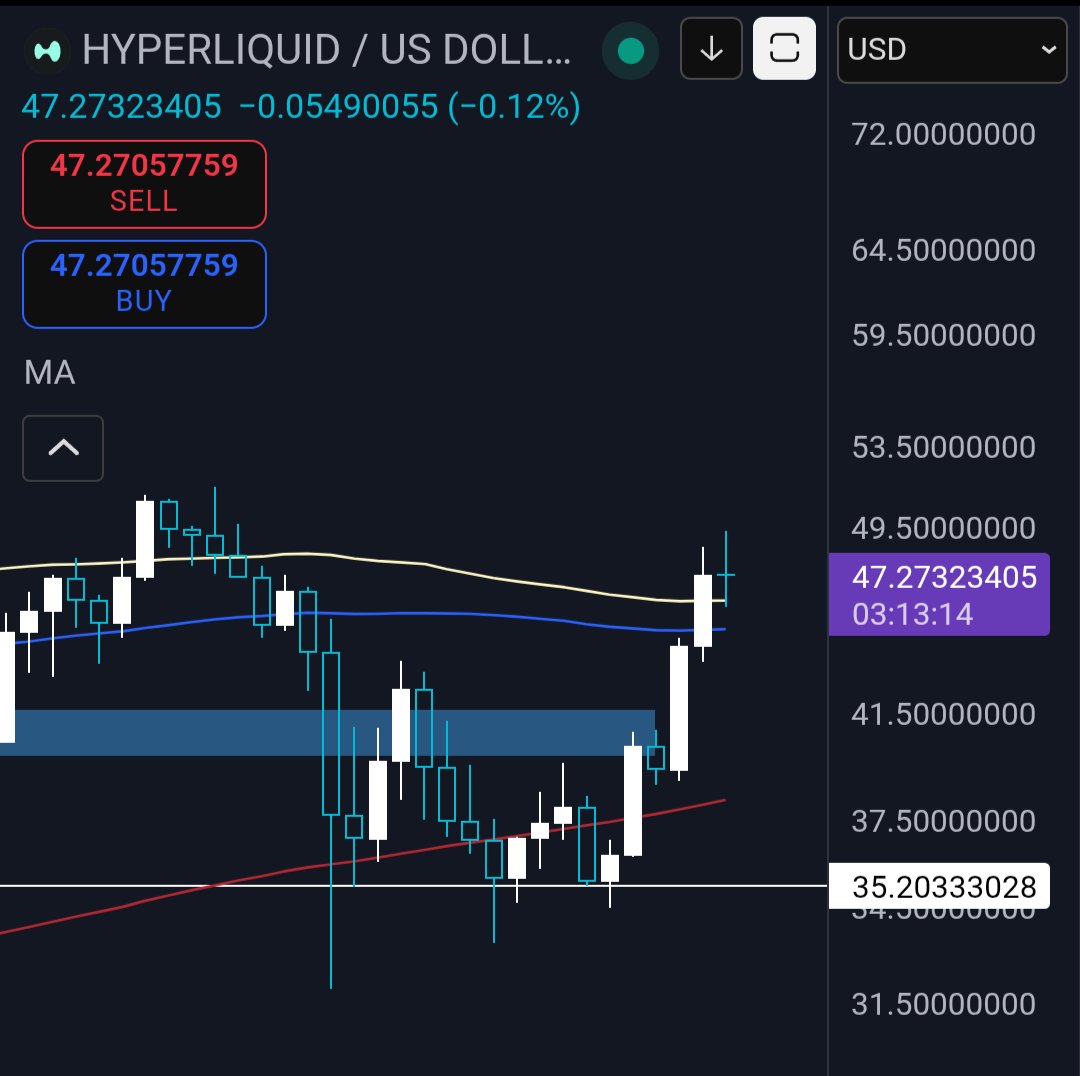Click the SELL button at 47.27057759
Screen dimensions: 1080x1076
click(144, 184)
